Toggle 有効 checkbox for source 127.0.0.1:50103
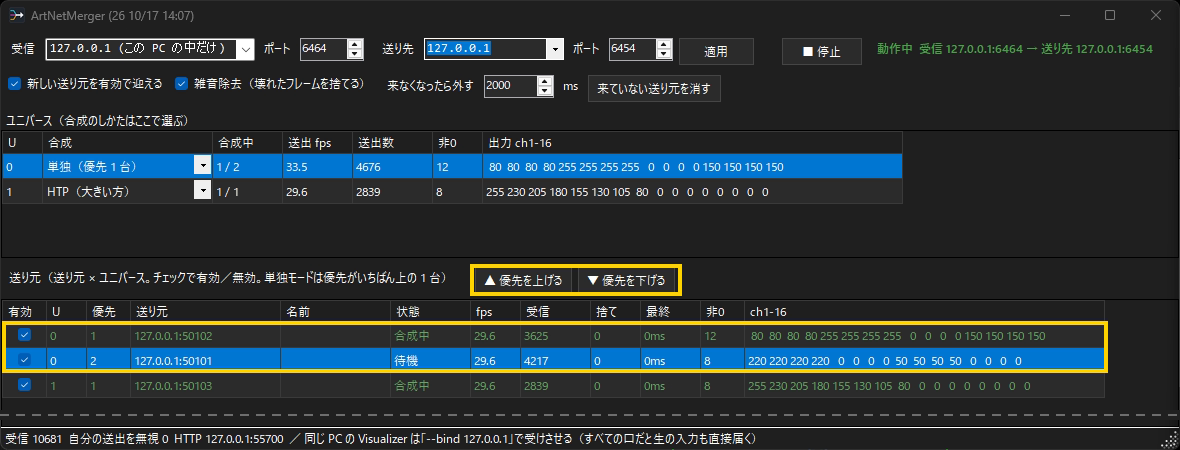Image resolution: width=1180 pixels, height=450 pixels. 24,385
